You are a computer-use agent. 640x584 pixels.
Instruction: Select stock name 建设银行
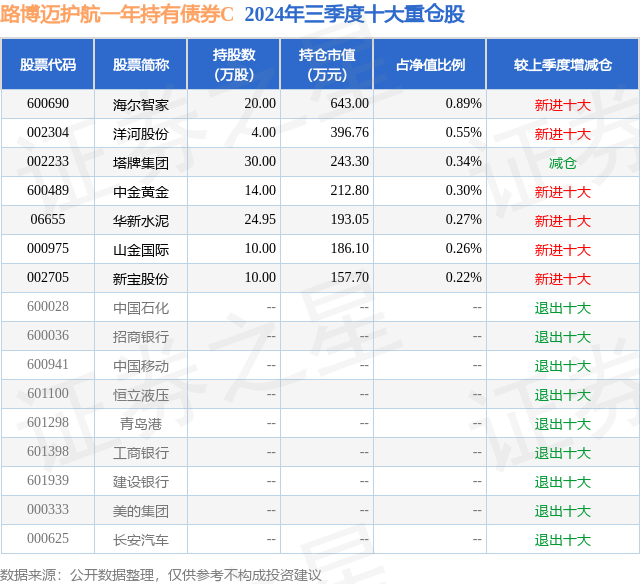[x=141, y=482]
